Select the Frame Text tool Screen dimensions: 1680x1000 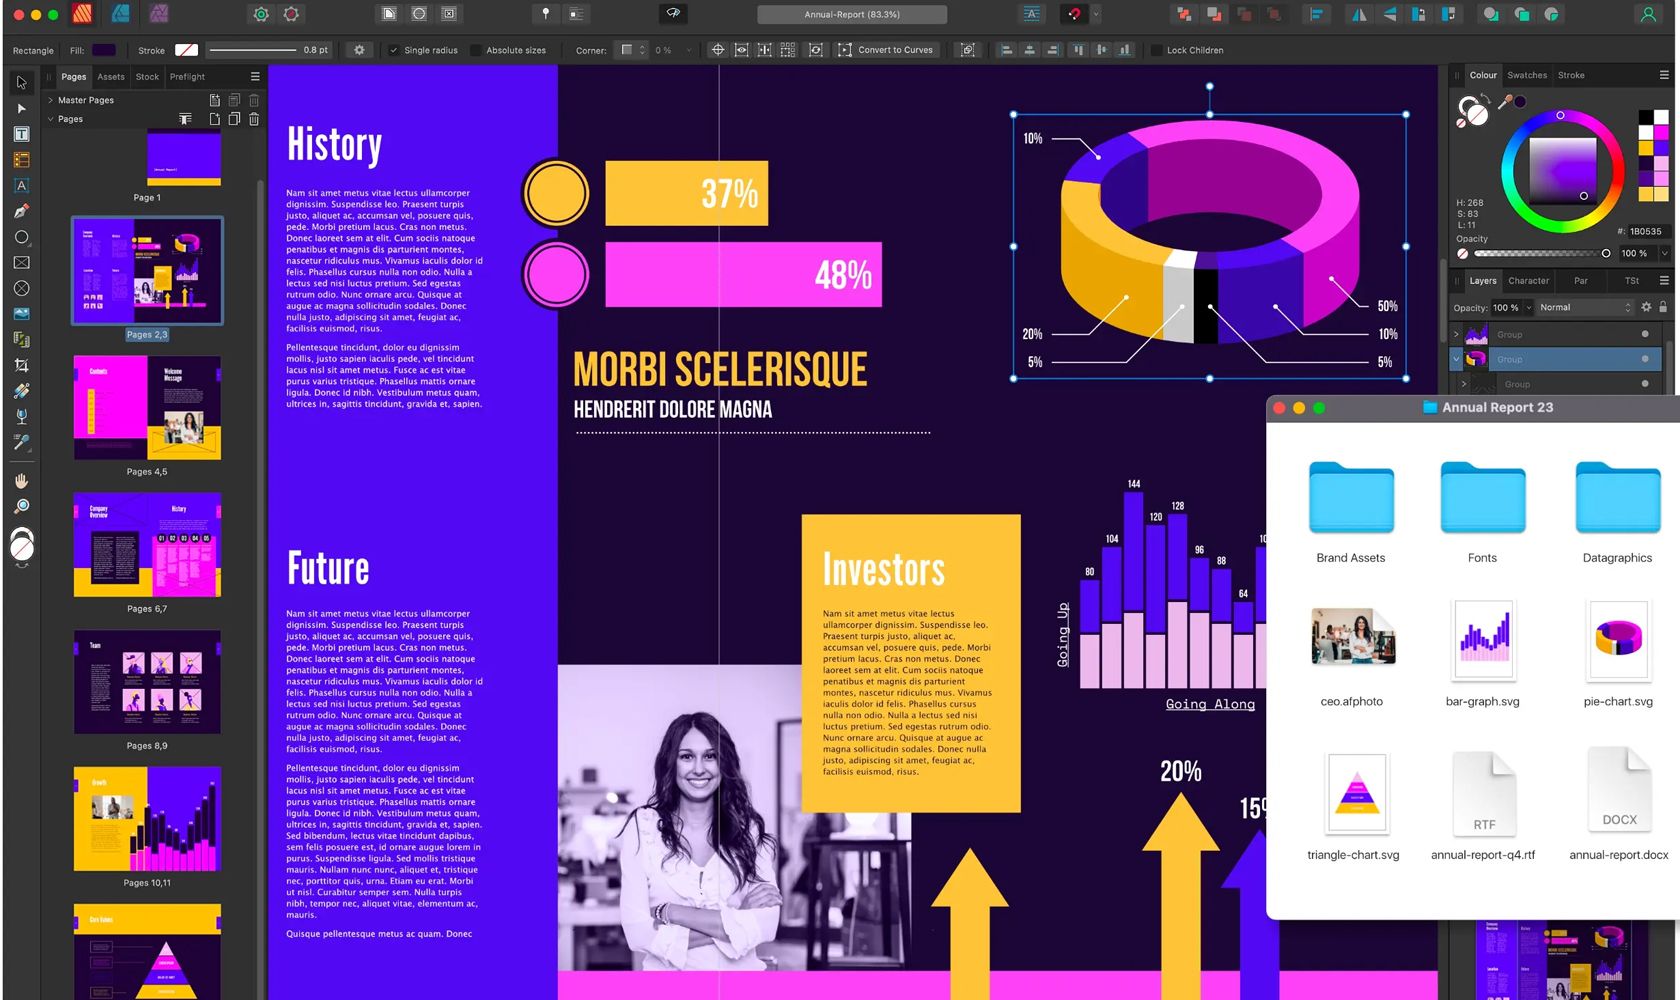coord(22,133)
